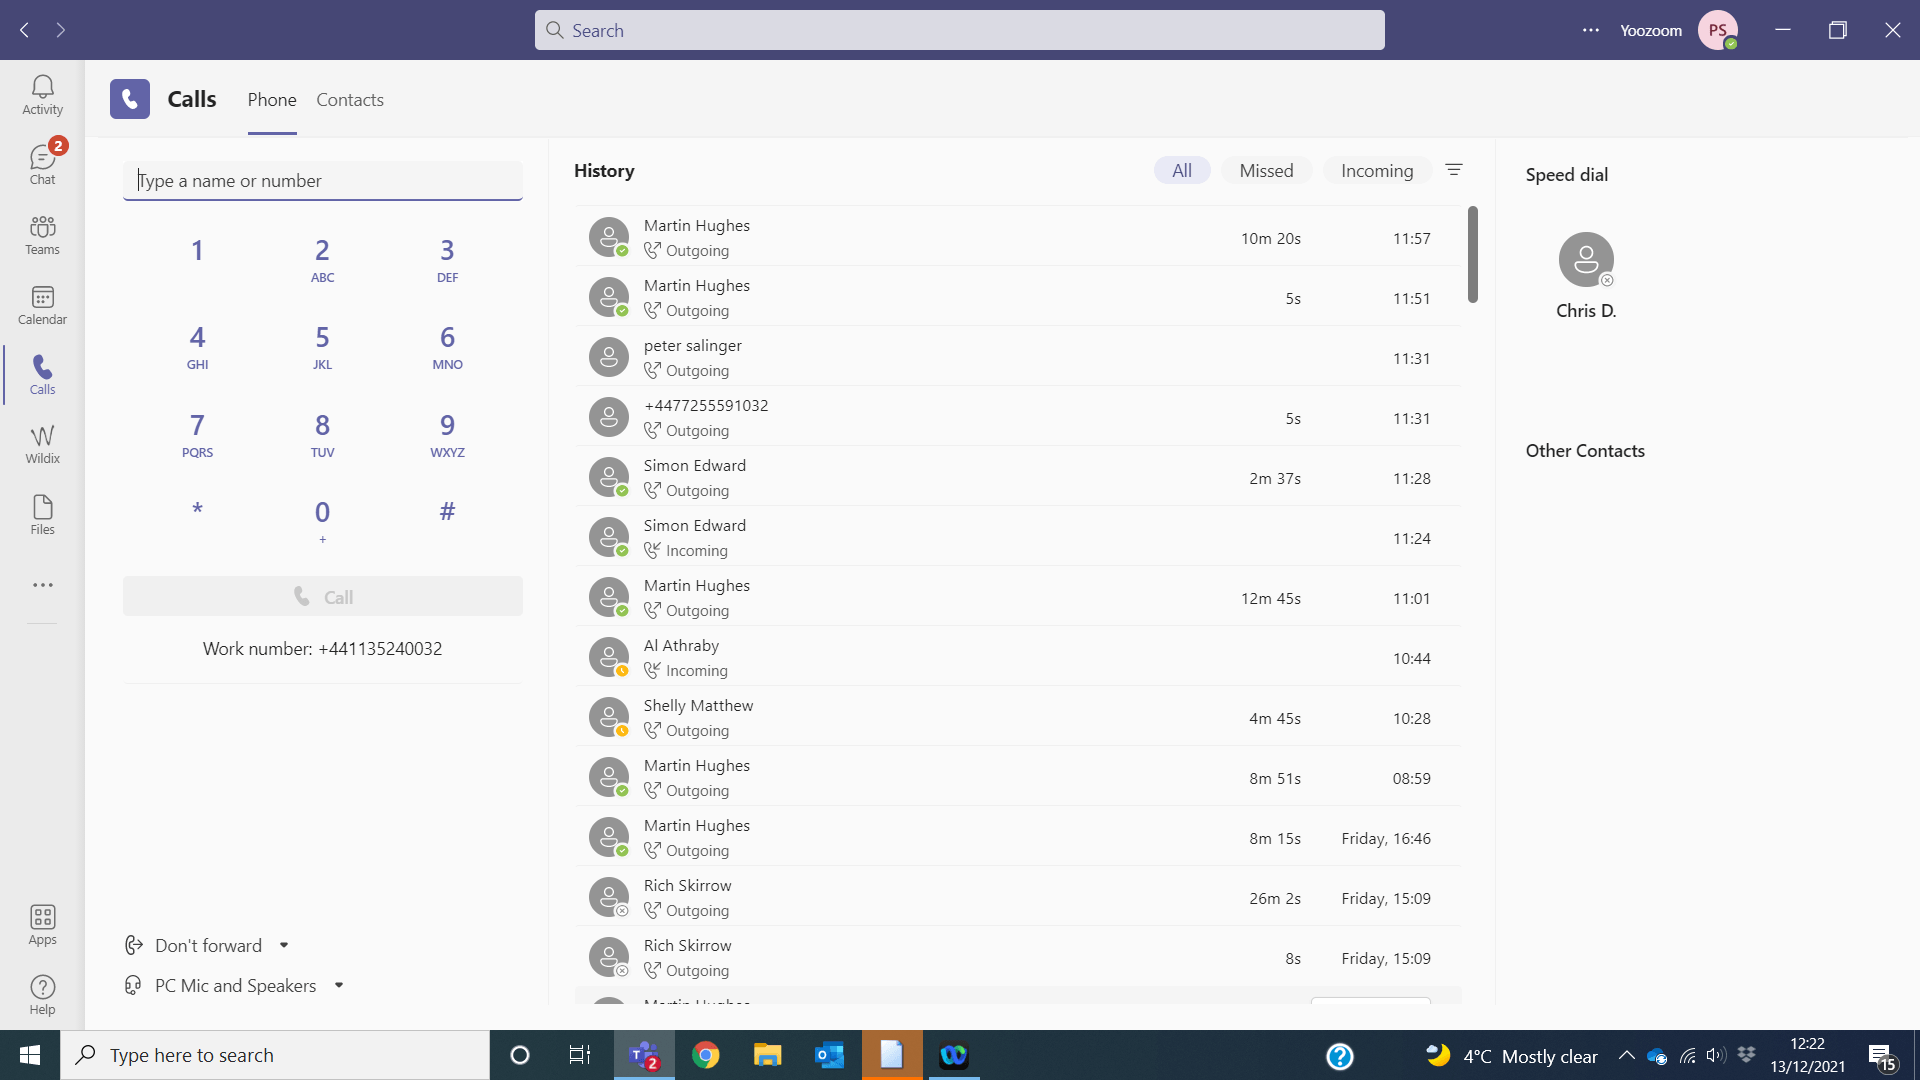The image size is (1920, 1080).
Task: Open the PC Mic and Speakers dropdown
Action: click(339, 985)
